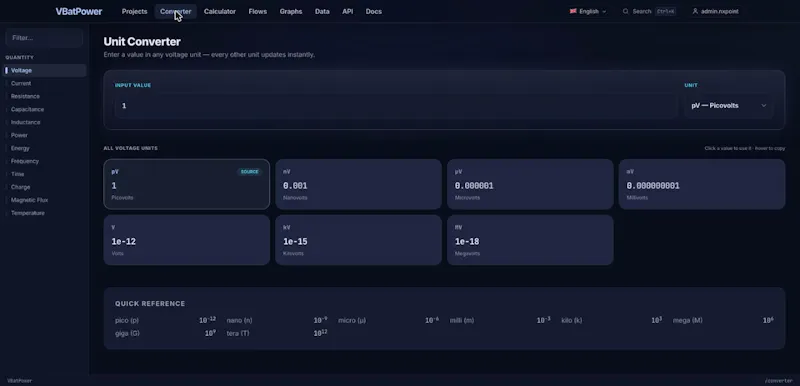Click the UK flag language icon

coord(573,11)
